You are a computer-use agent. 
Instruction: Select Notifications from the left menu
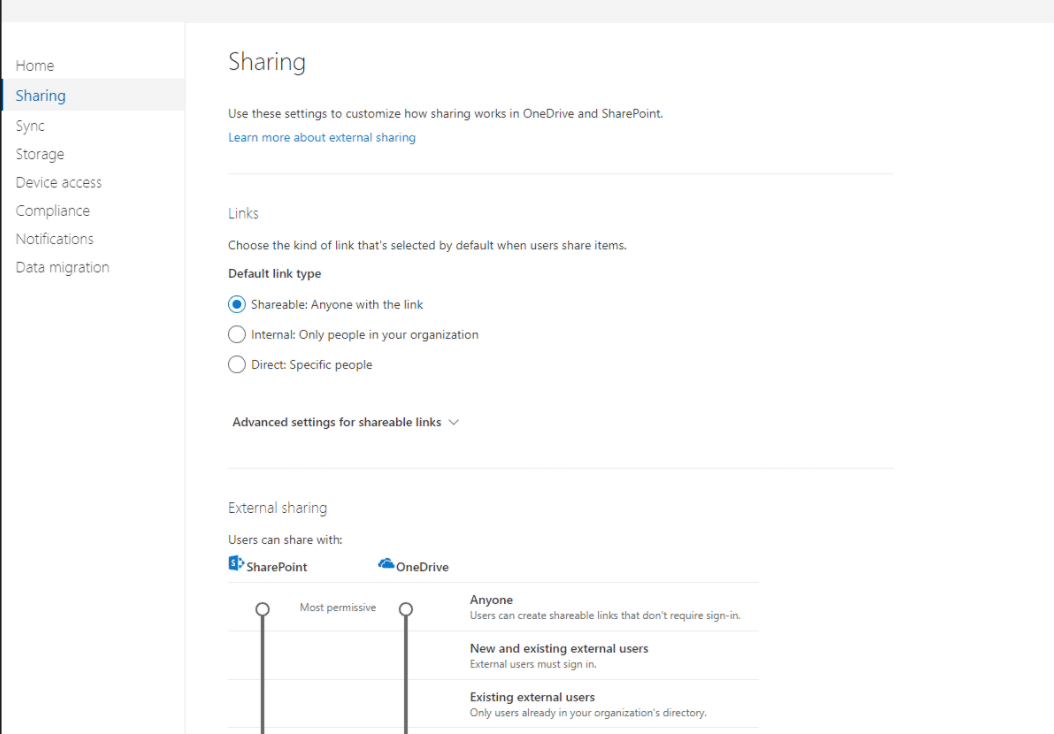[55, 239]
